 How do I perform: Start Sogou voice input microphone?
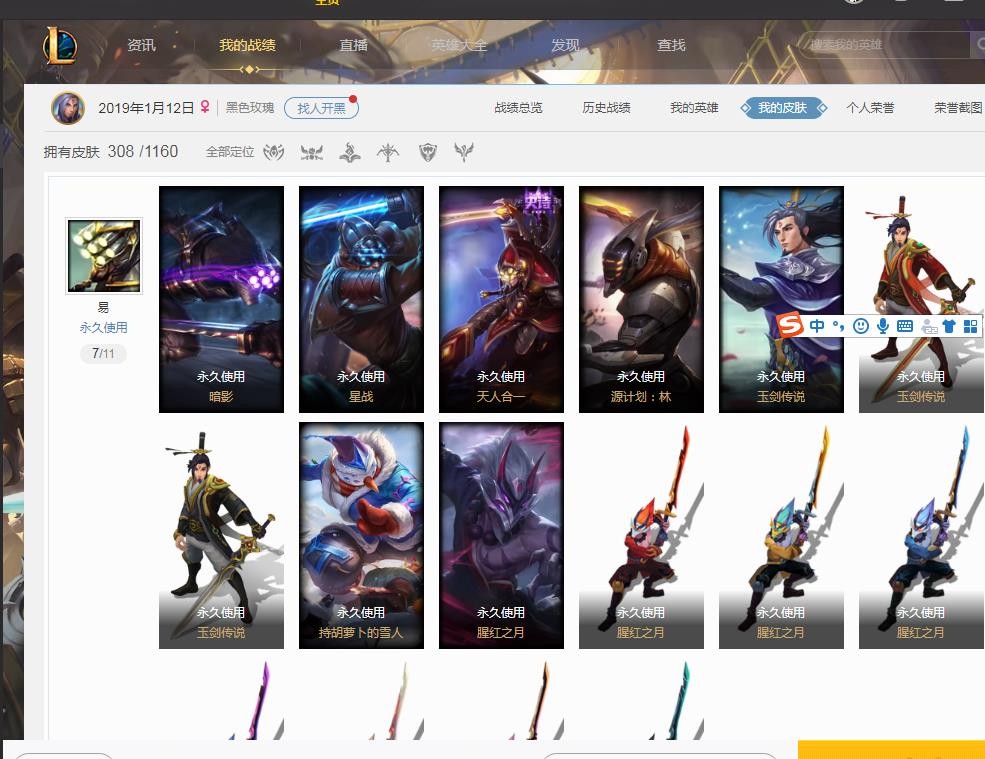(x=883, y=325)
